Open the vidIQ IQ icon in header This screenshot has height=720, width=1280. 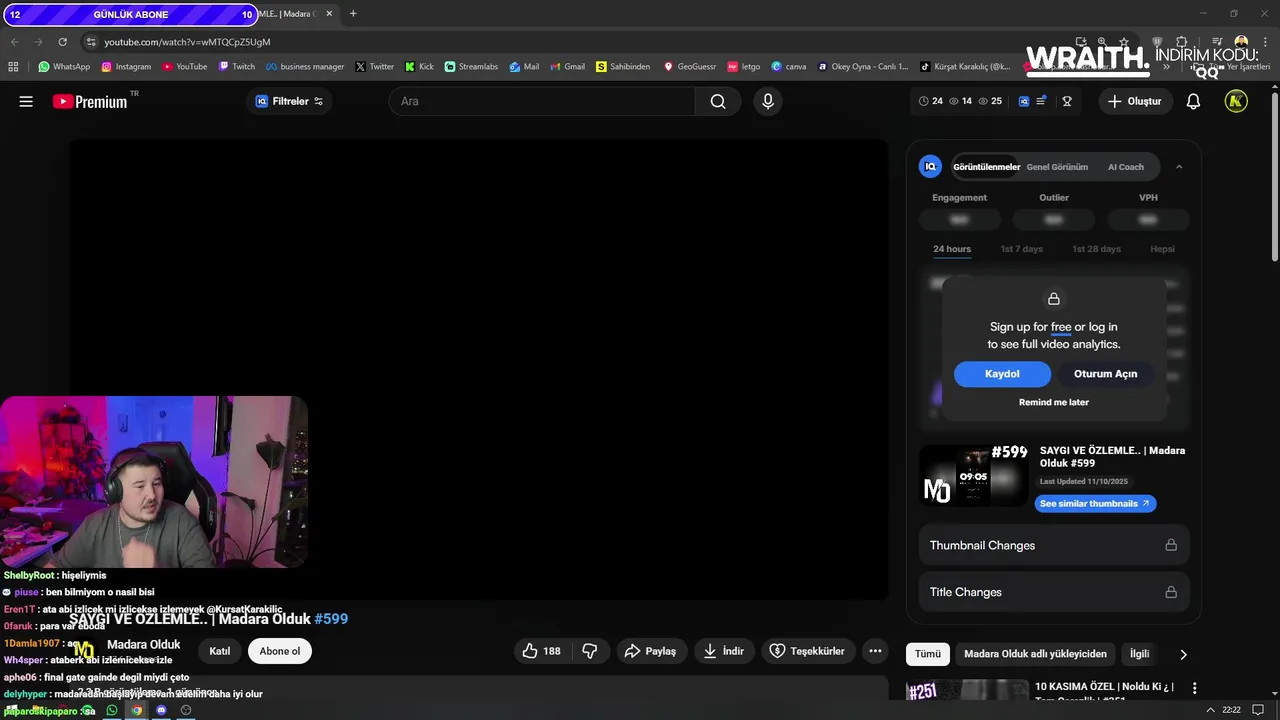point(1024,101)
